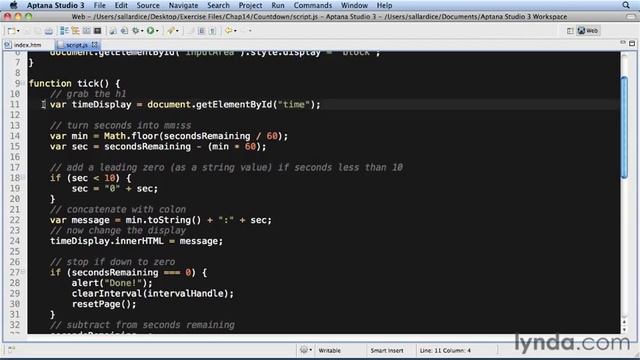Viewport: 640px width, 360px height.
Task: Click the vertical scrollbar thumb of the editor
Action: (x=624, y=127)
